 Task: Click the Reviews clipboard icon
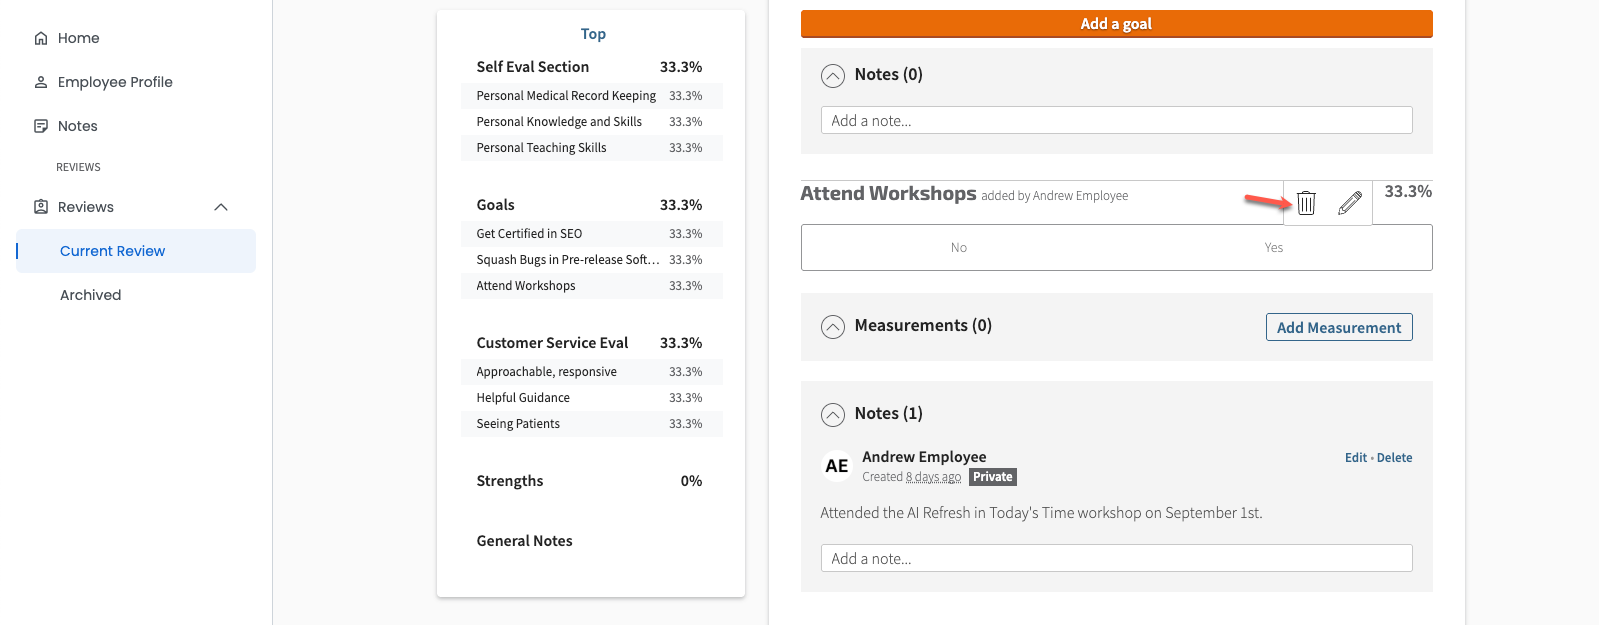coord(41,207)
